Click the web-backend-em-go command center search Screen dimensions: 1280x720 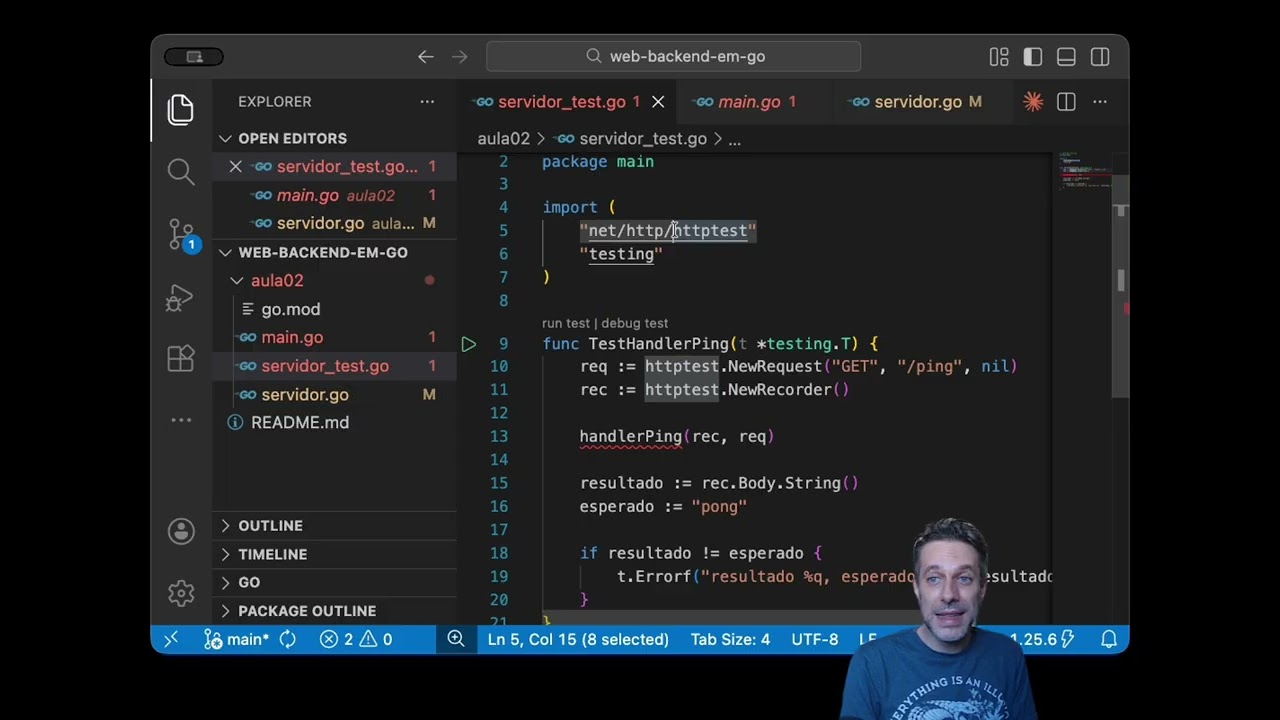[x=673, y=57]
